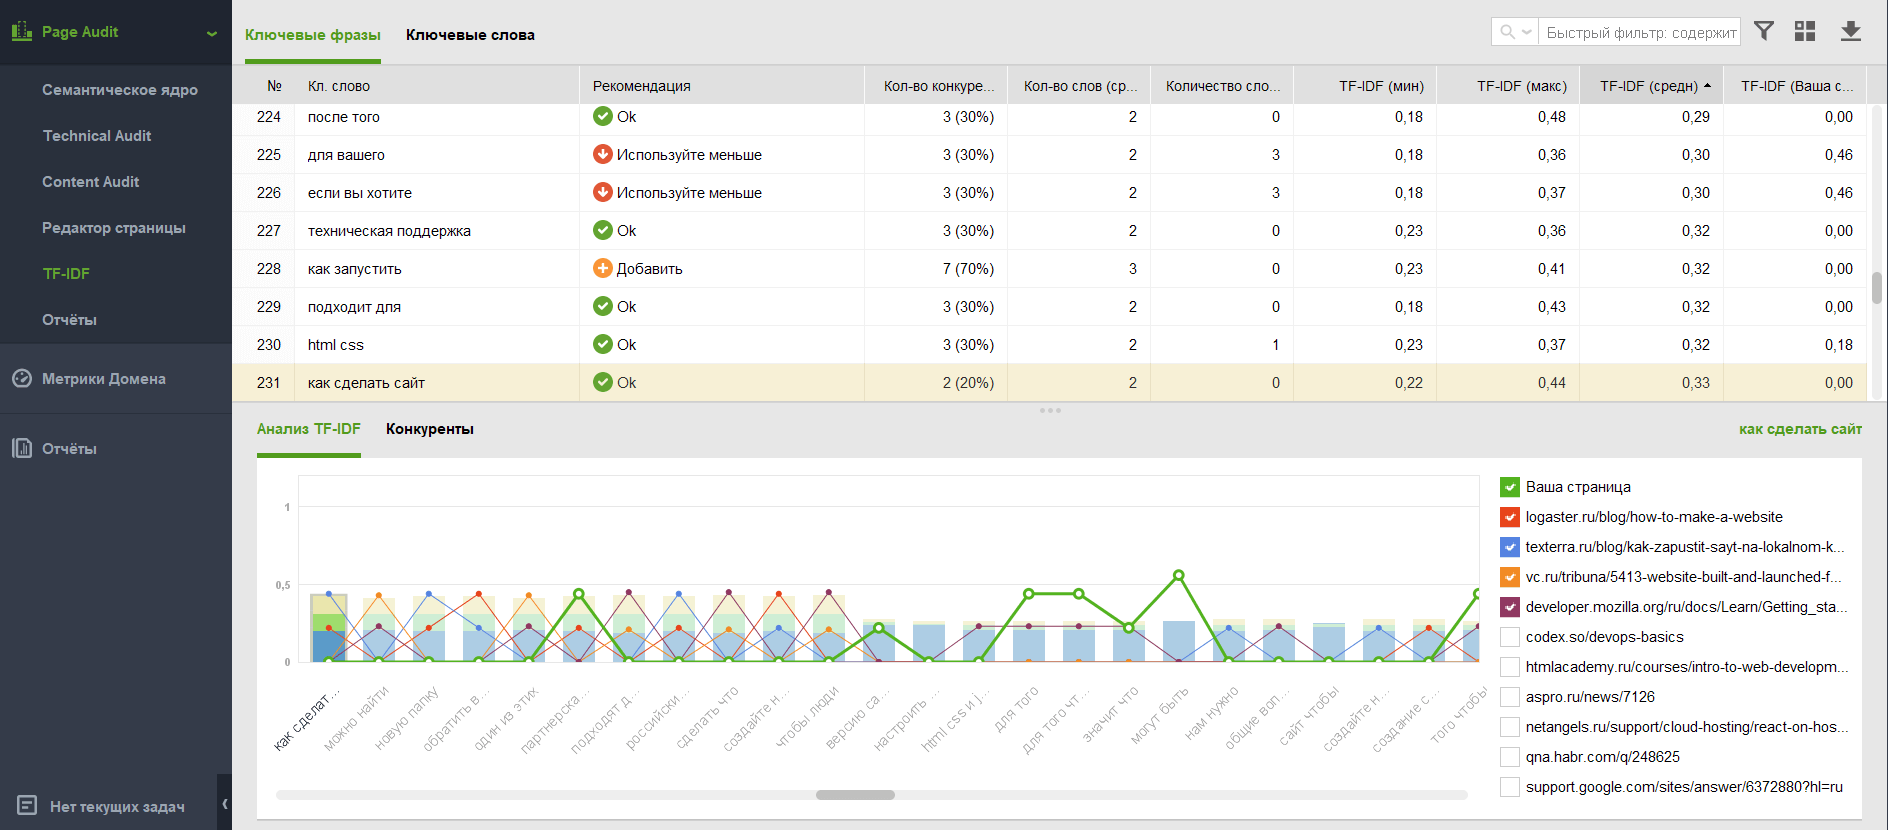Click the orange Добавить plus icon for row 228
Image resolution: width=1888 pixels, height=830 pixels.
click(603, 268)
